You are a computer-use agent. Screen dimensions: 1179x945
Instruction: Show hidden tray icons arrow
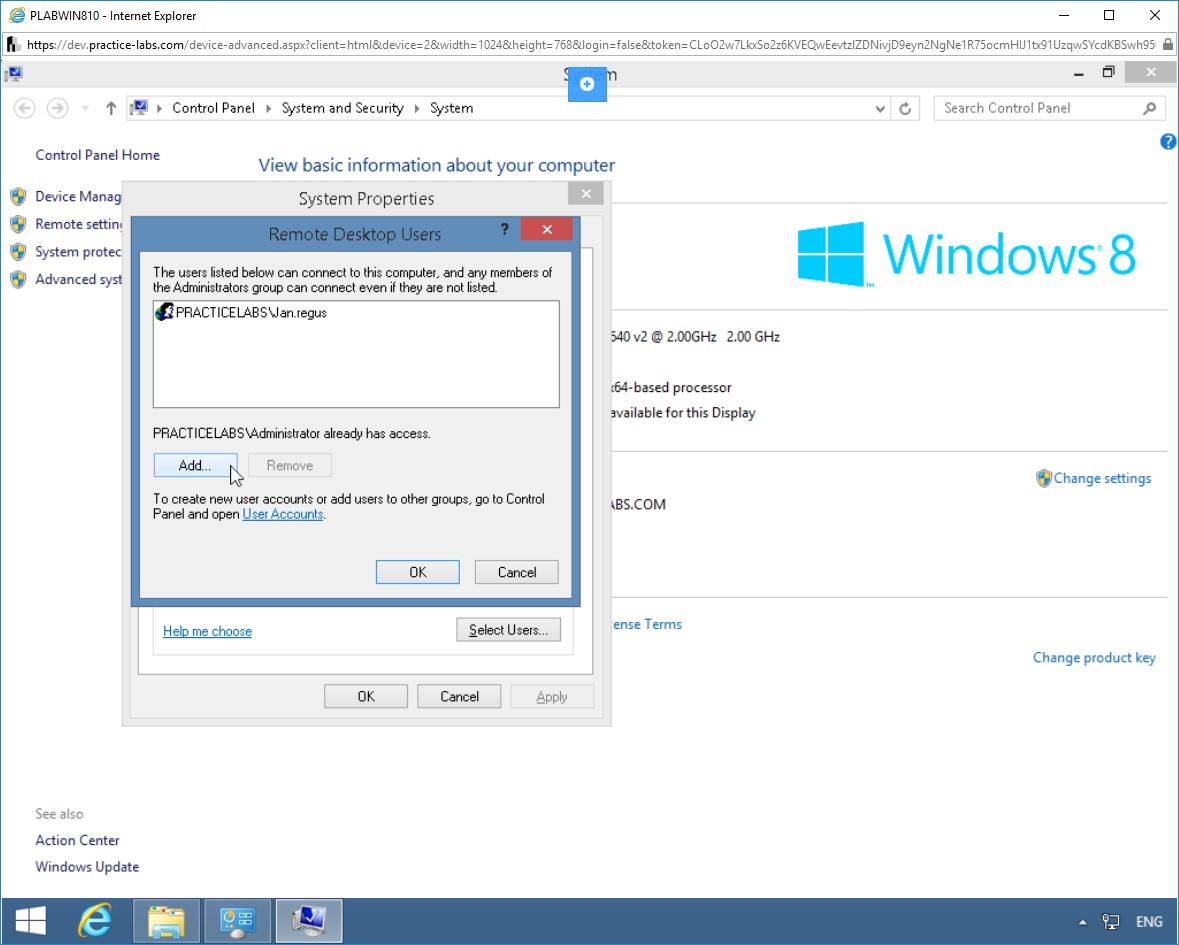tap(1082, 922)
